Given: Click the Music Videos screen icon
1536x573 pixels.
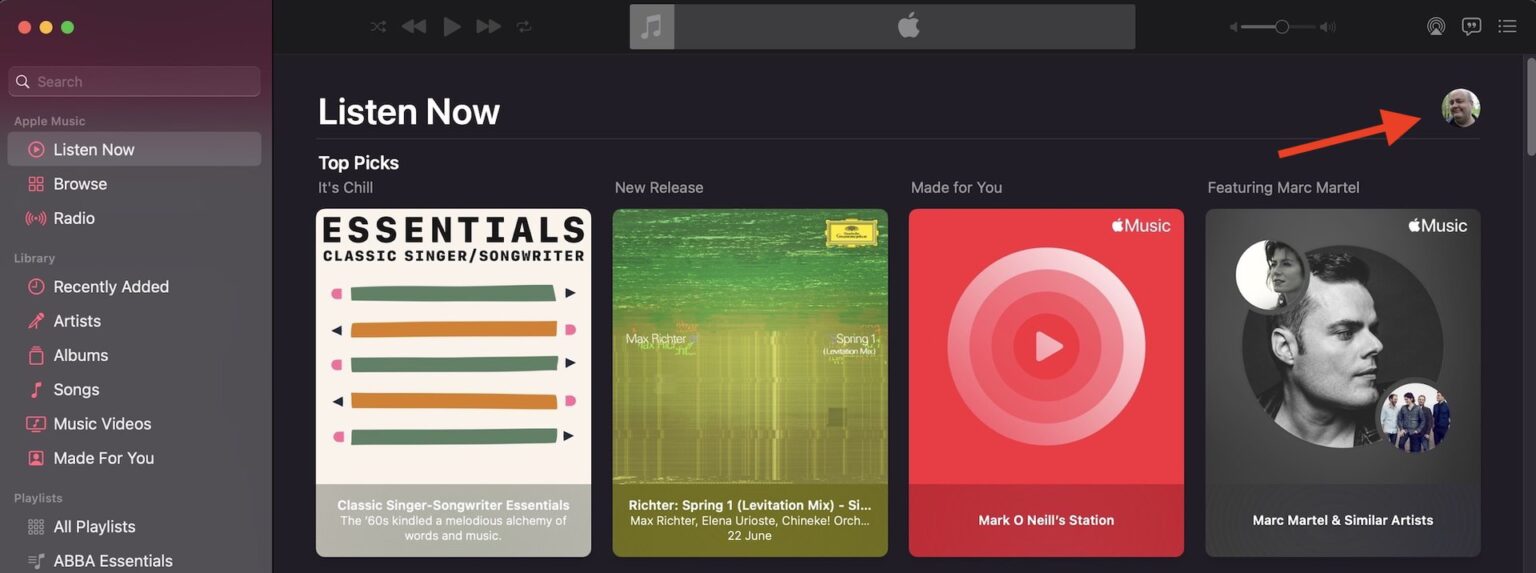Looking at the screenshot, I should click(x=36, y=424).
